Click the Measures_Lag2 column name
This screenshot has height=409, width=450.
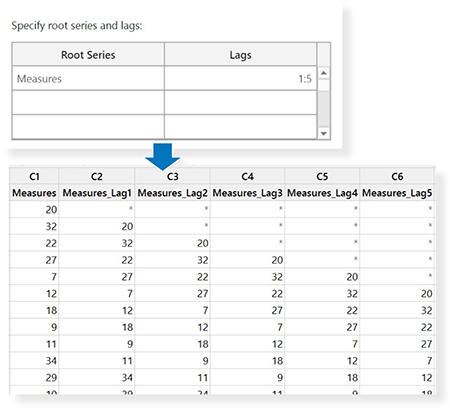point(172,193)
